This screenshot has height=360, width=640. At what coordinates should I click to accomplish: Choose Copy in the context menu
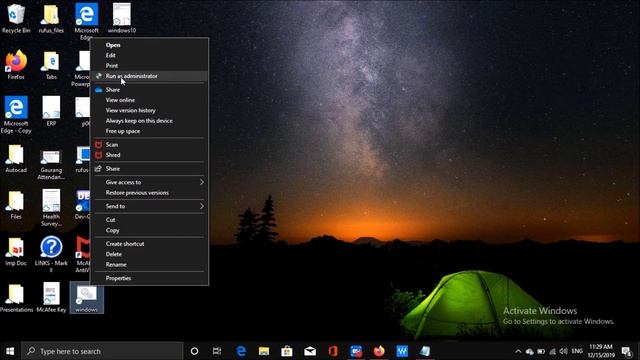[112, 230]
